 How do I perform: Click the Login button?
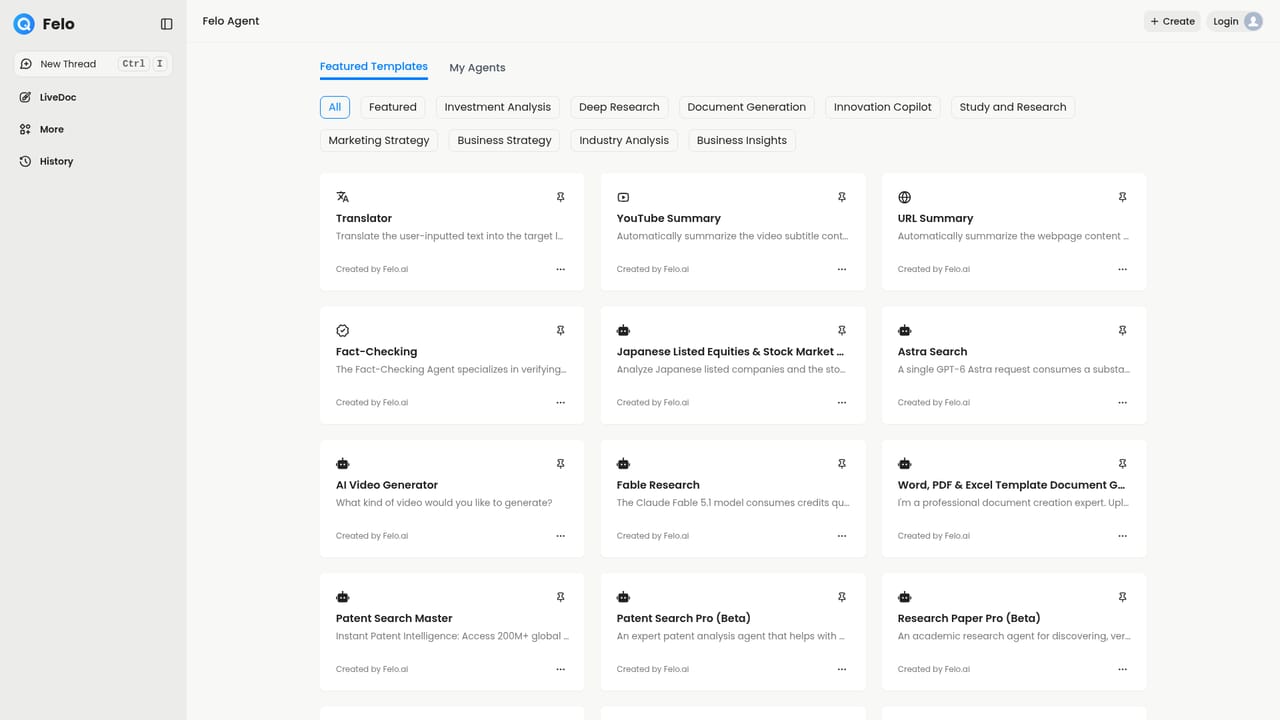click(x=1236, y=21)
